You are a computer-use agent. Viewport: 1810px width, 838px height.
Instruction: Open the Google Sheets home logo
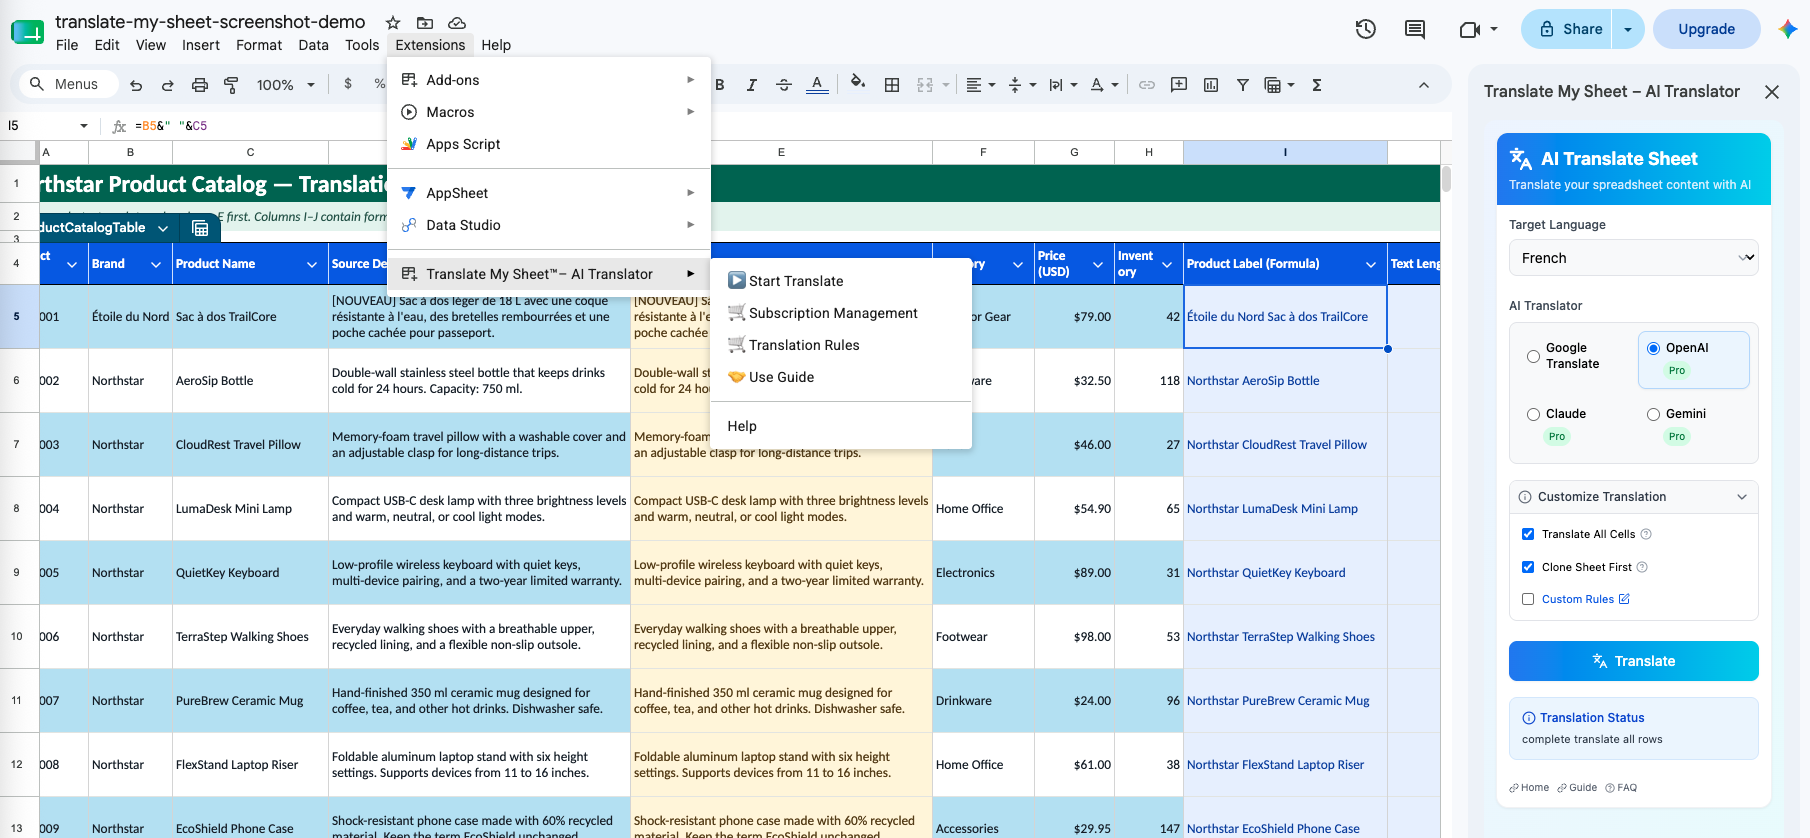(x=27, y=31)
